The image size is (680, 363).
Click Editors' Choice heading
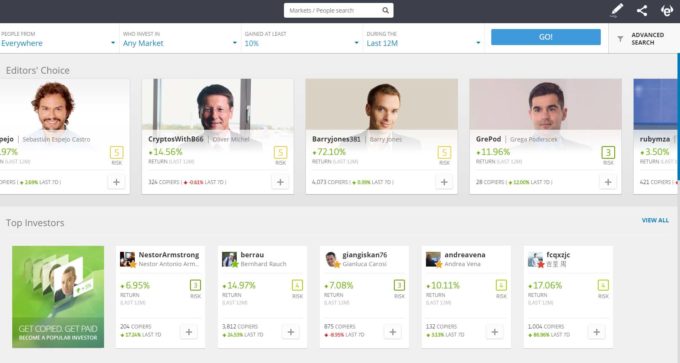tap(38, 70)
